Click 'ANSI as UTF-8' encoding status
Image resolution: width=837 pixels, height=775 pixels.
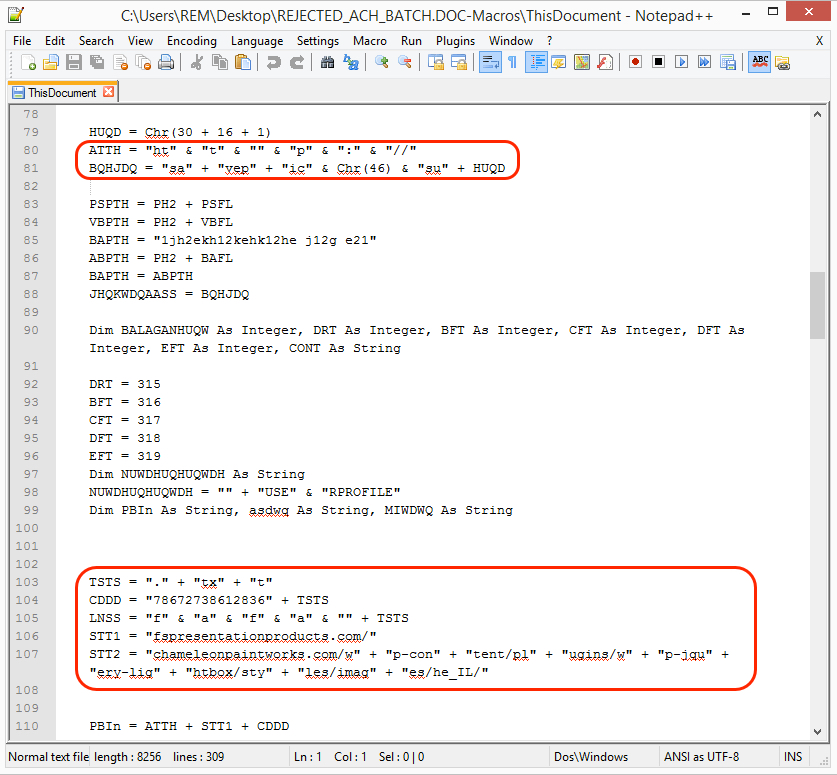(x=701, y=757)
